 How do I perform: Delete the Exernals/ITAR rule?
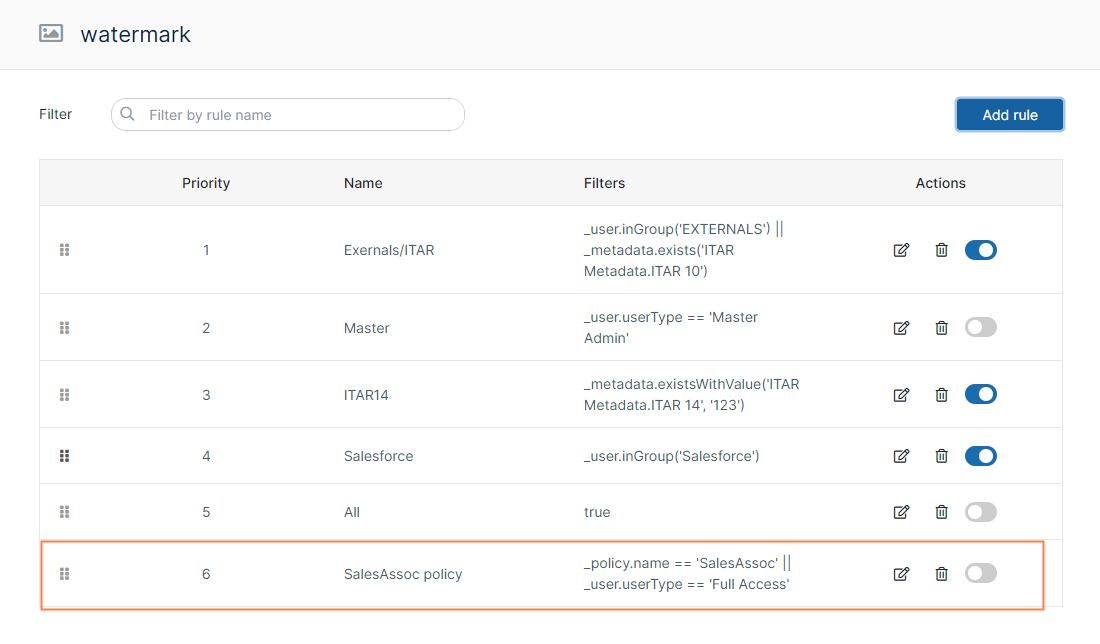pos(941,250)
